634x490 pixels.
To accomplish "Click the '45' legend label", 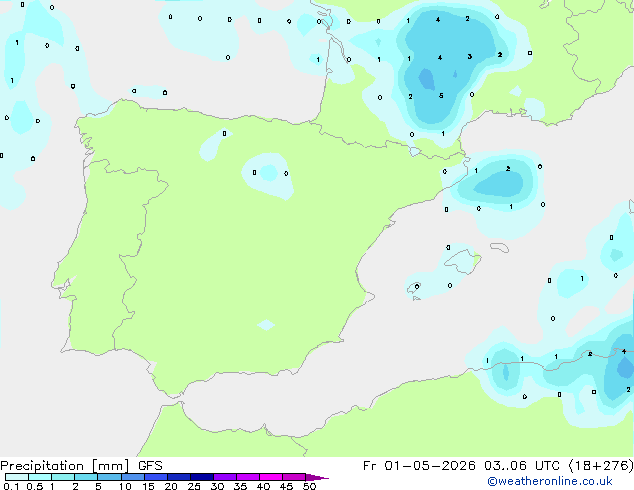I will [x=286, y=486].
